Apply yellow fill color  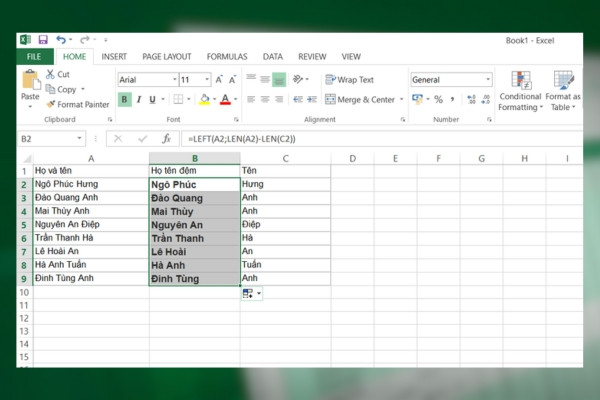(x=205, y=100)
